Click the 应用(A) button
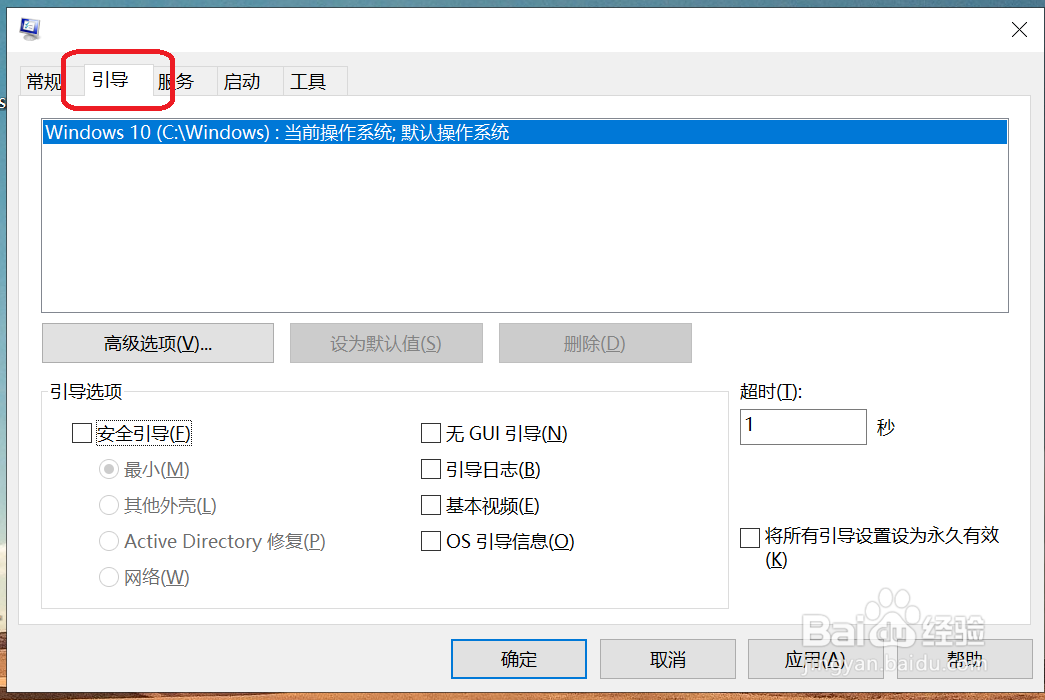 coord(816,659)
